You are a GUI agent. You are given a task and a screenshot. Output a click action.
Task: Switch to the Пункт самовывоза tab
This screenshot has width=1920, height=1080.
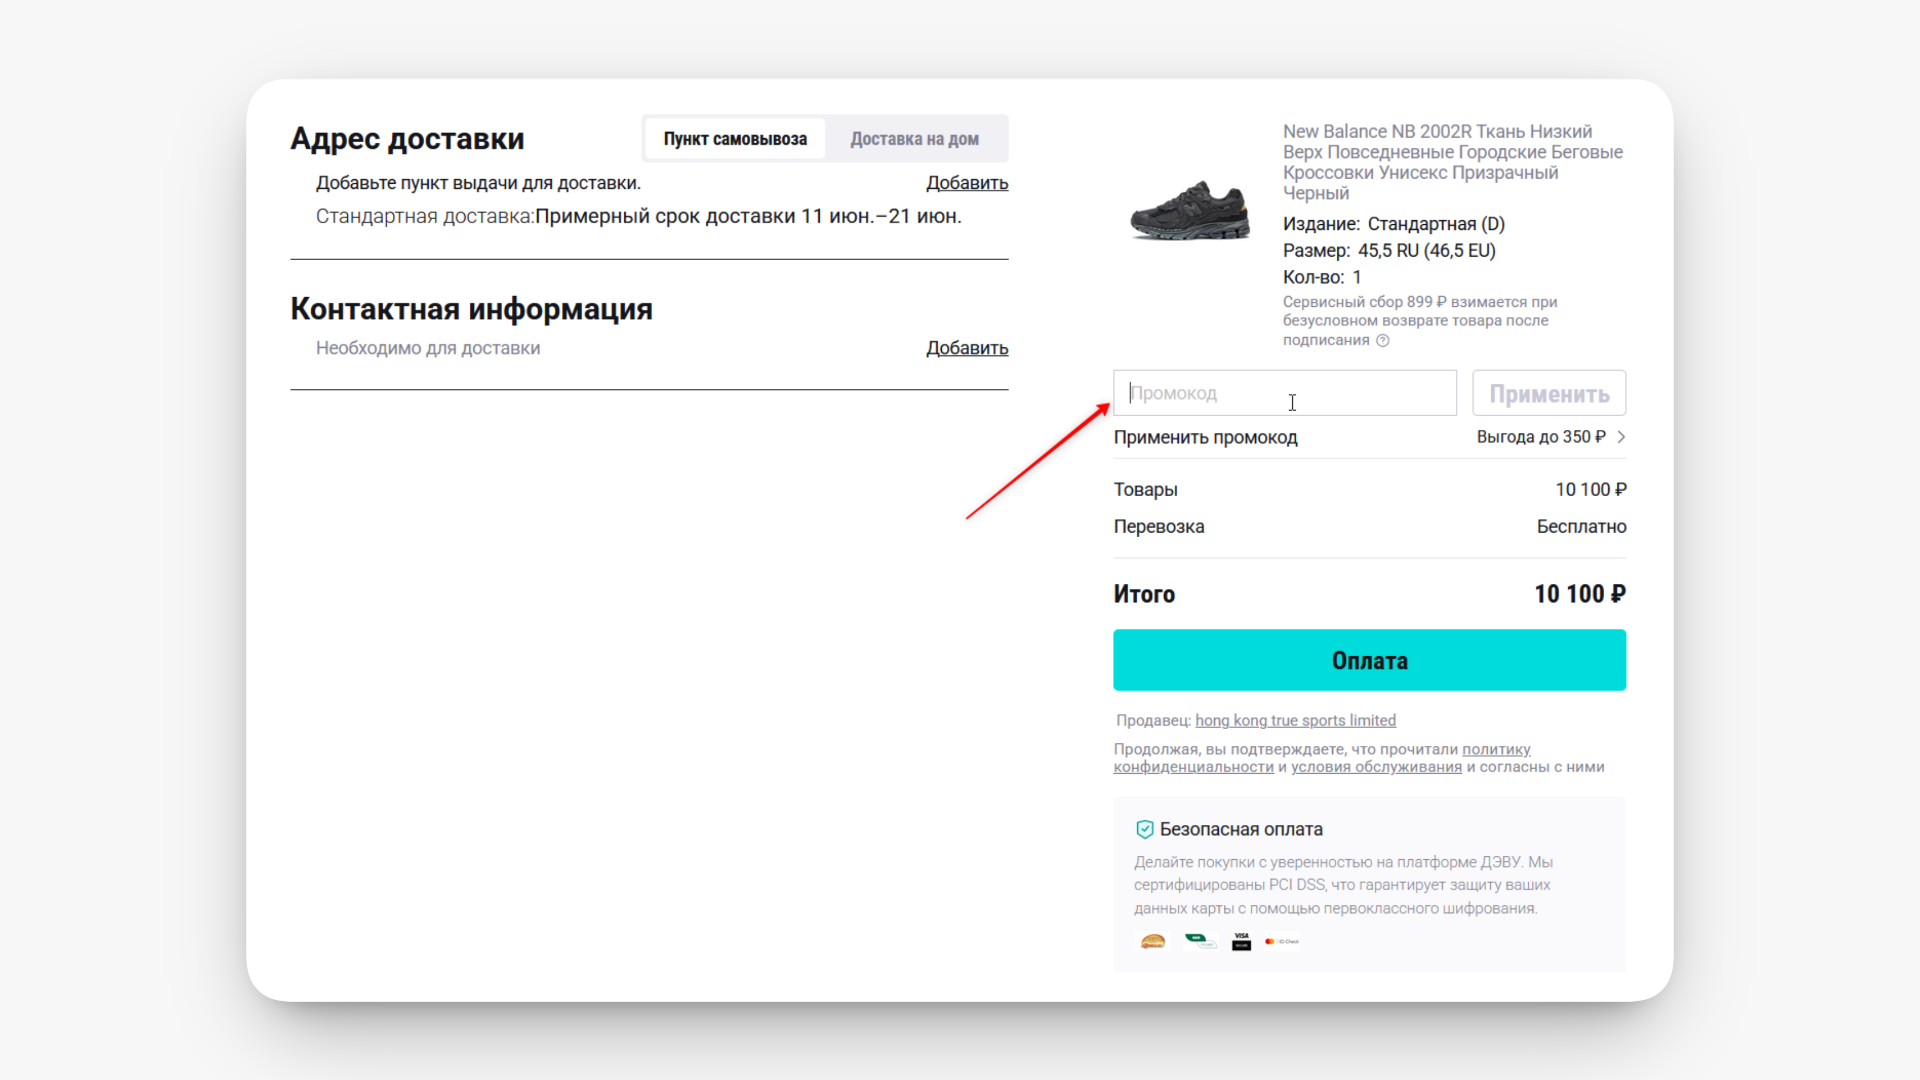click(x=735, y=139)
